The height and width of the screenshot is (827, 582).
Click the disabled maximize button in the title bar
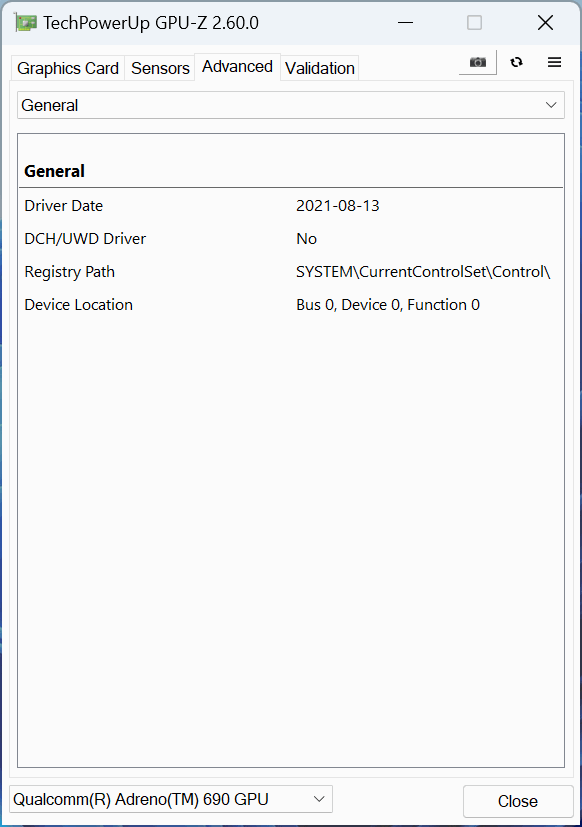474,23
